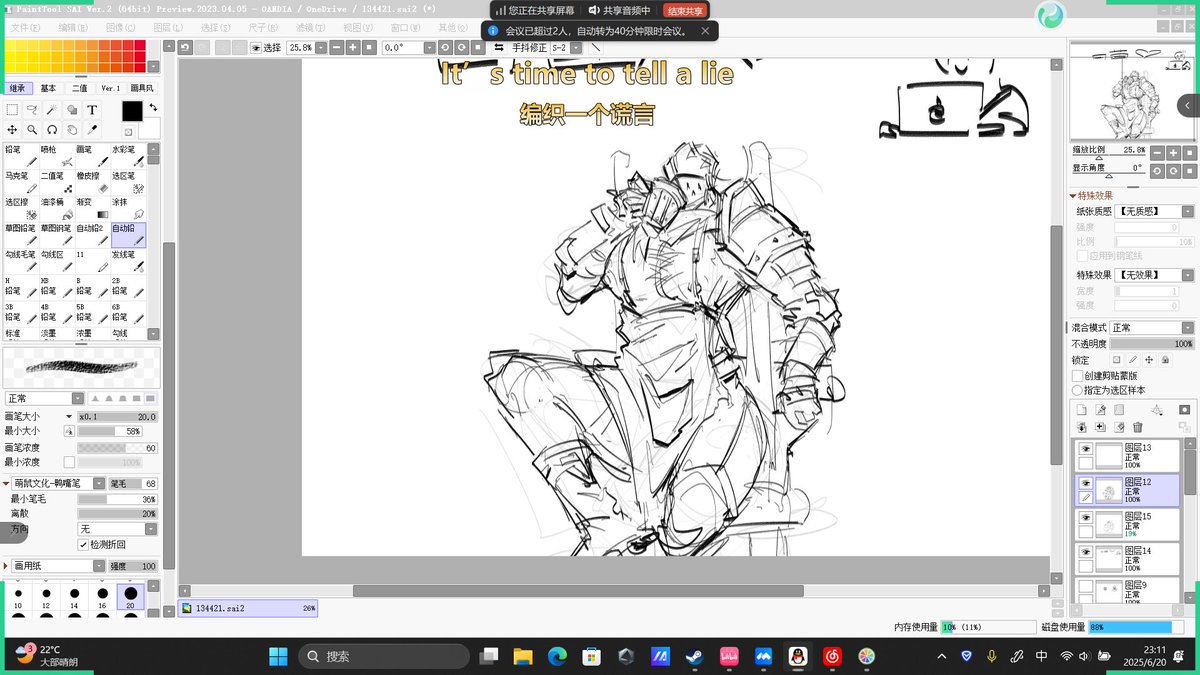Choose the 水彩笔 watercolor brush
The height and width of the screenshot is (675, 1200).
click(x=128, y=155)
